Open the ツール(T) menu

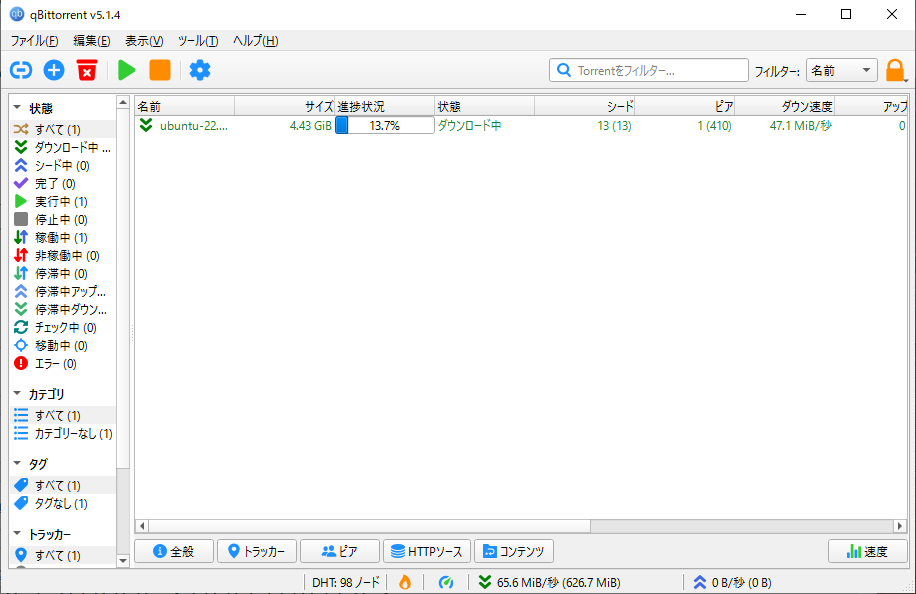[197, 41]
